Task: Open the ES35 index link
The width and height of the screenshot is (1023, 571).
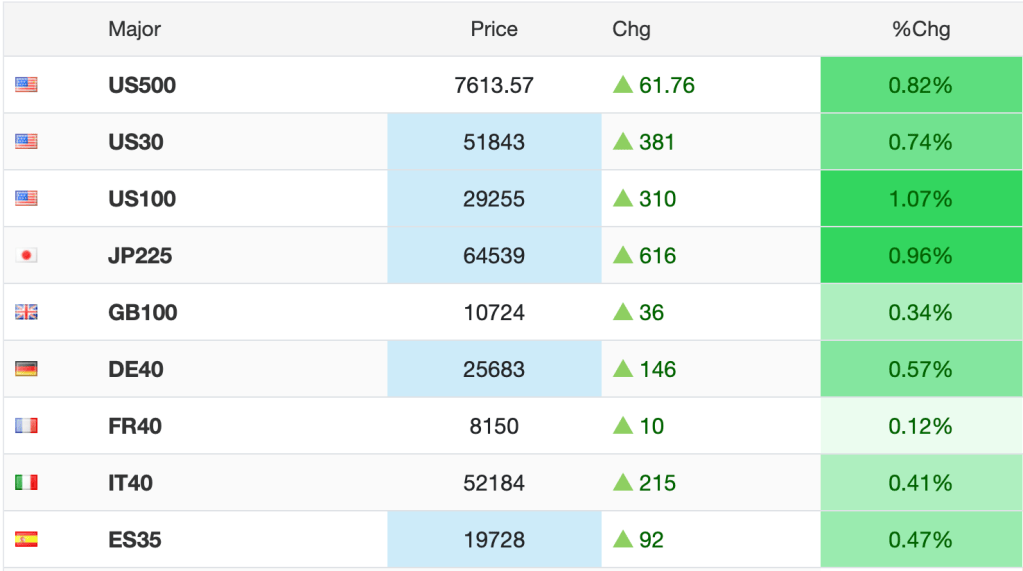Action: (134, 540)
